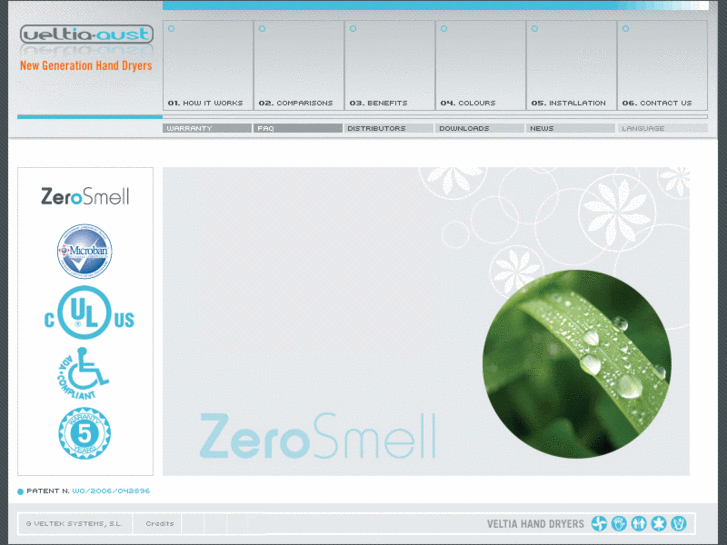Open the 05. Installation page
Viewport: 727px width, 545px height.
pyautogui.click(x=571, y=65)
